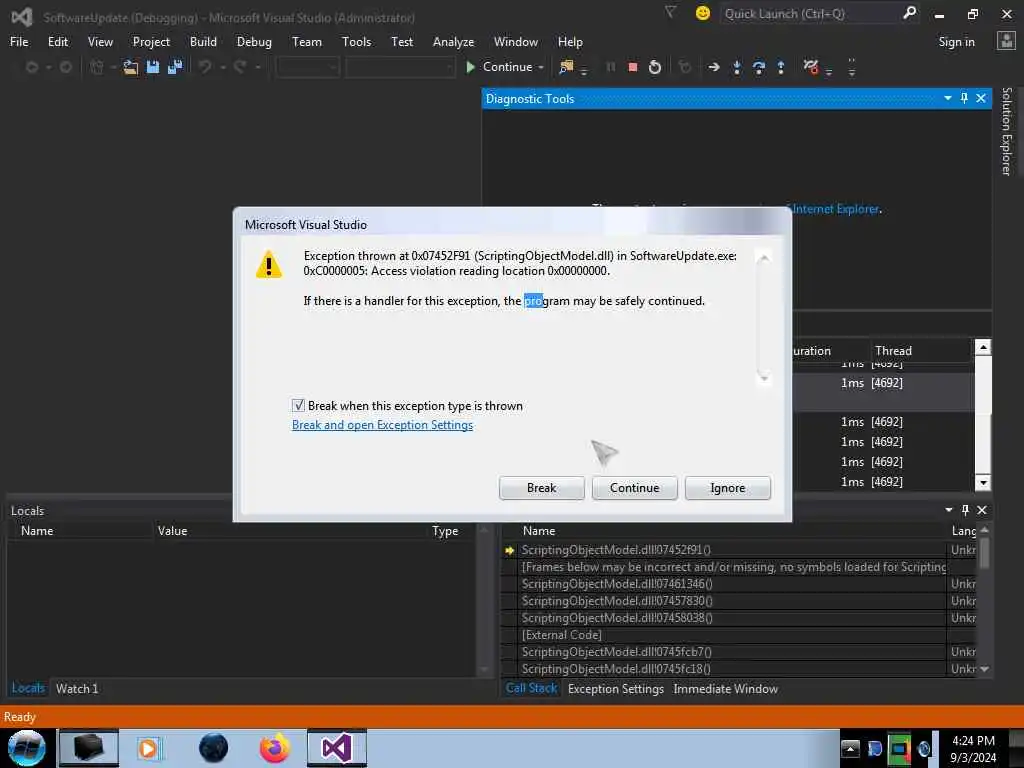Click the Step Into icon

point(737,67)
